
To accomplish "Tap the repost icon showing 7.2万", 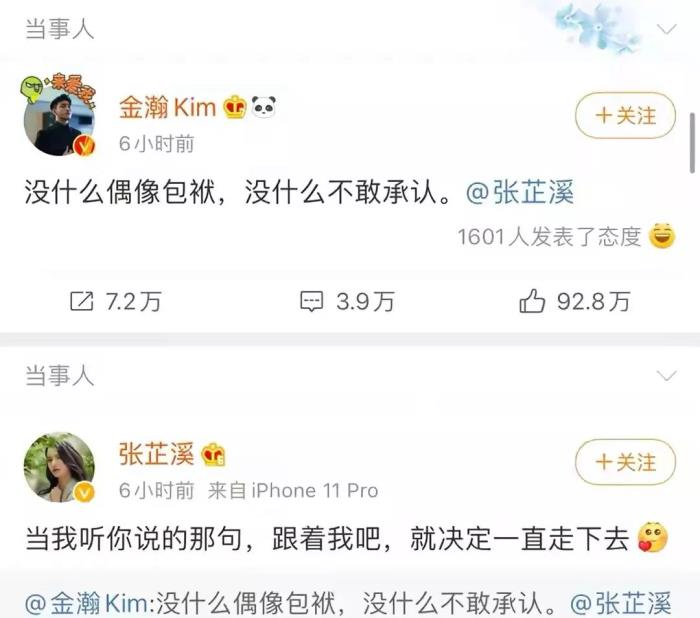I will (x=82, y=301).
